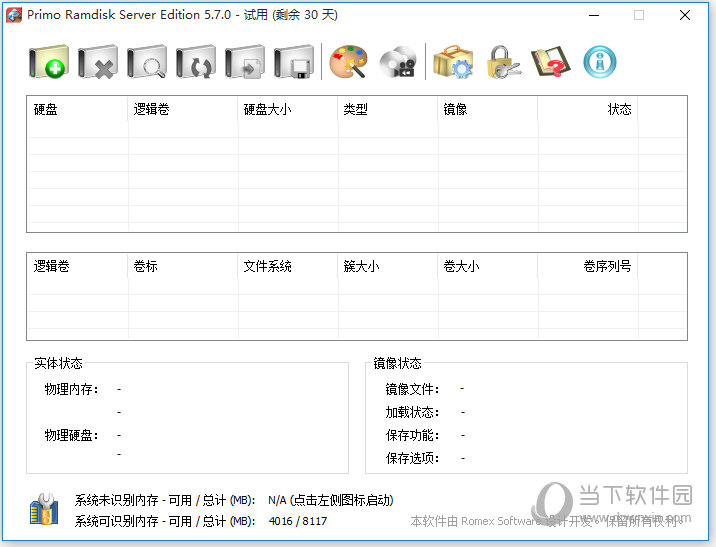Click the 卷标 column header
Viewport: 716px width, 547px height.
pos(183,266)
